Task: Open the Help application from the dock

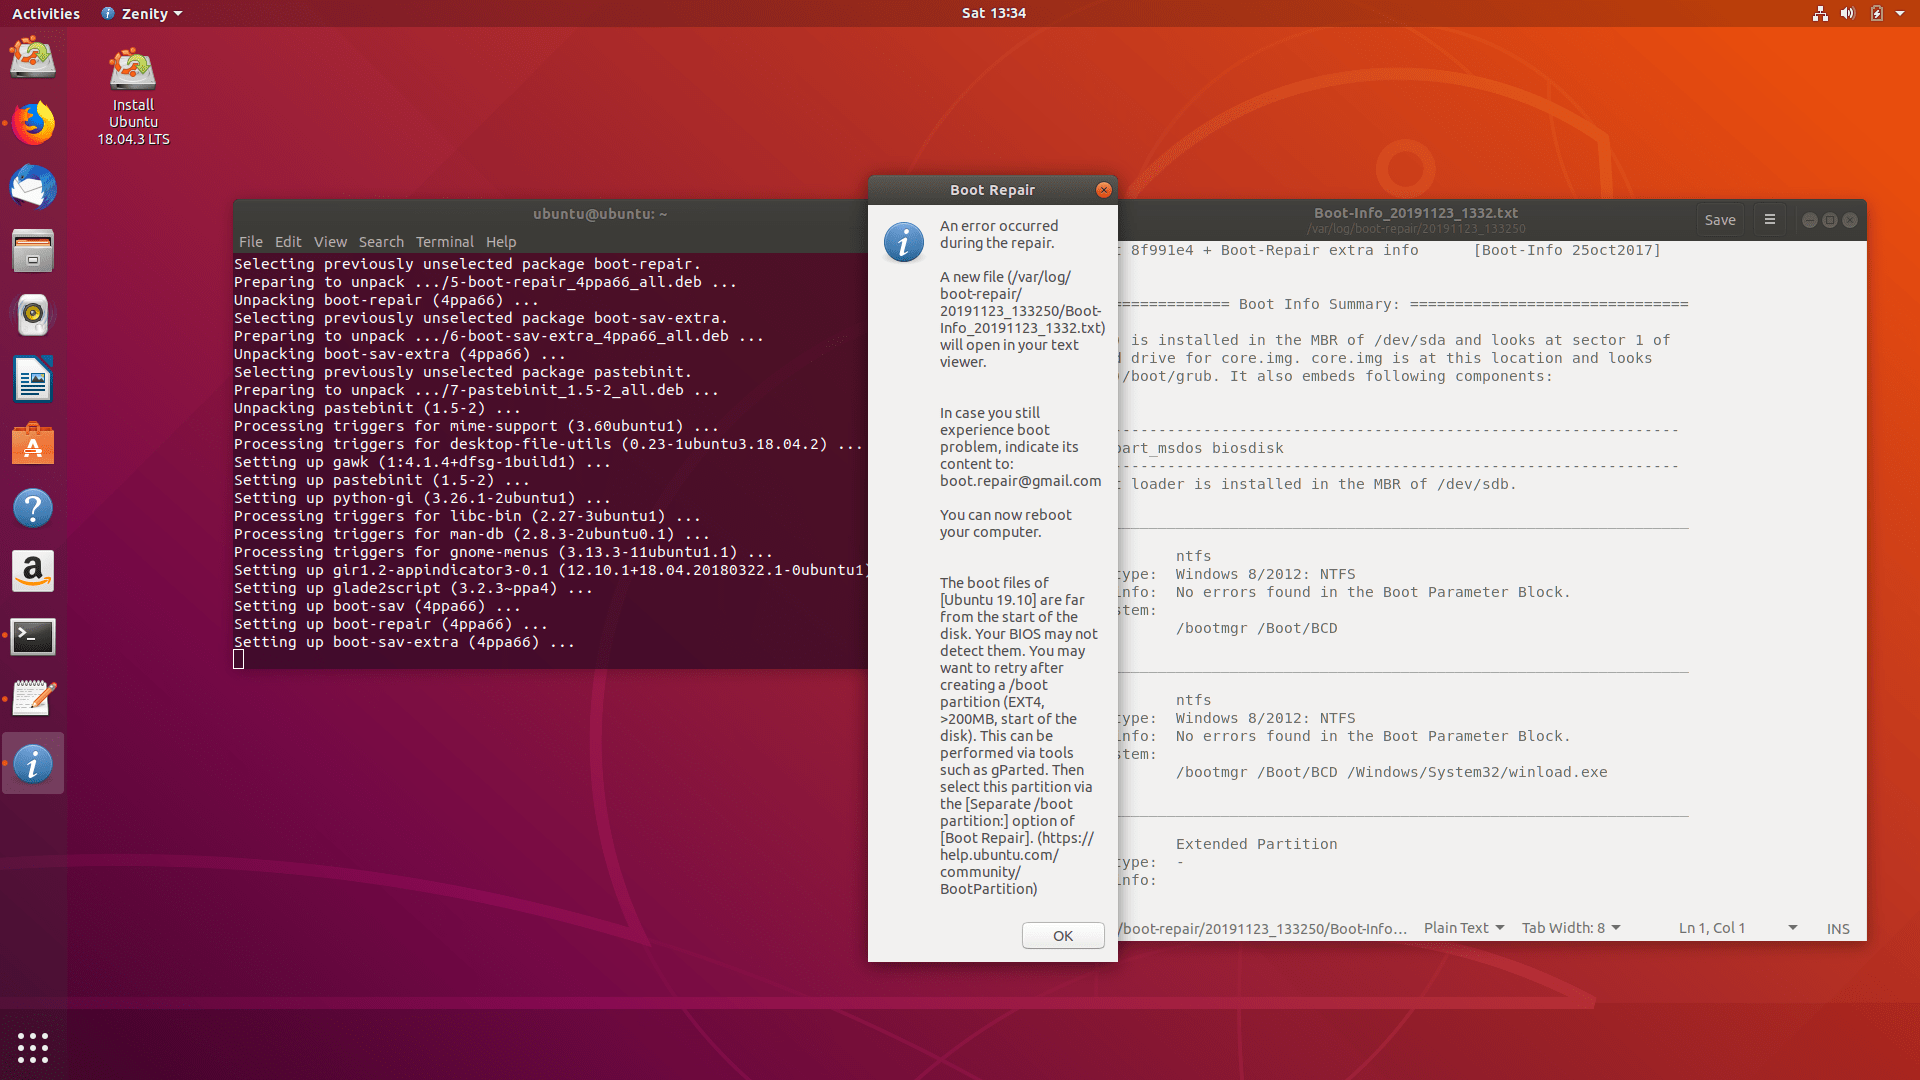Action: pyautogui.click(x=33, y=507)
